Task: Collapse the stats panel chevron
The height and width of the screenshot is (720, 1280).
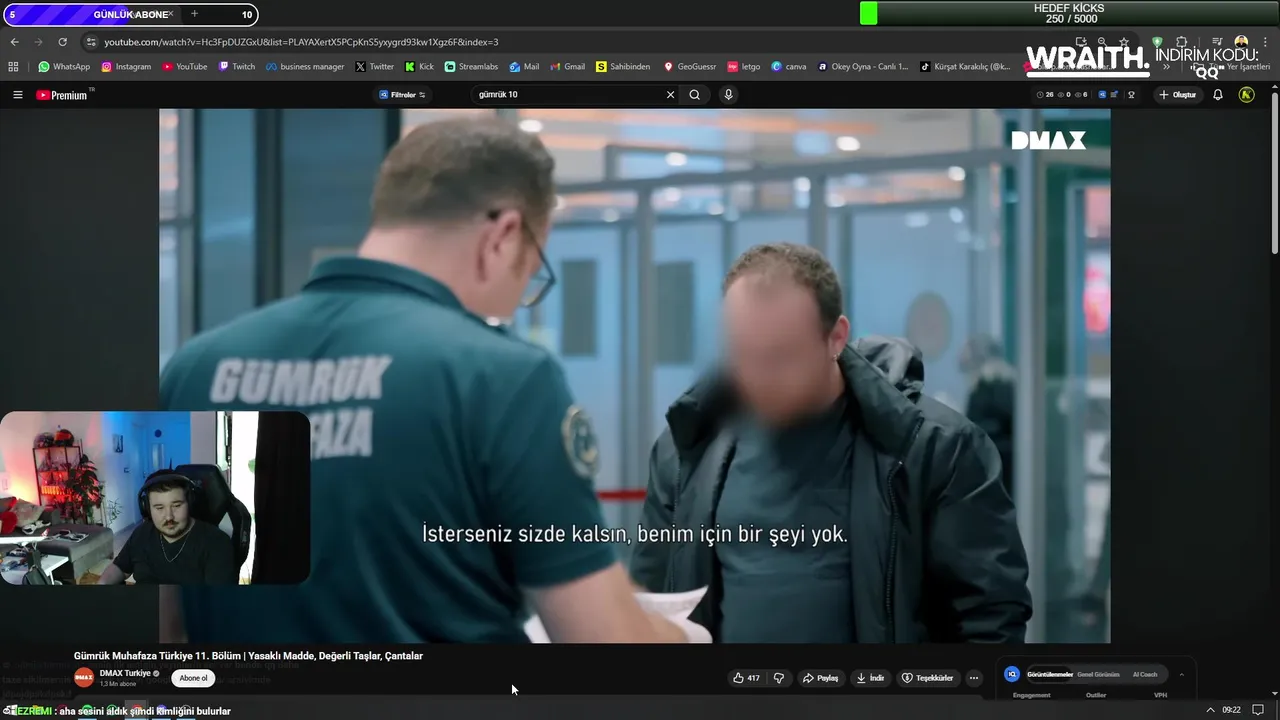Action: tap(1181, 674)
